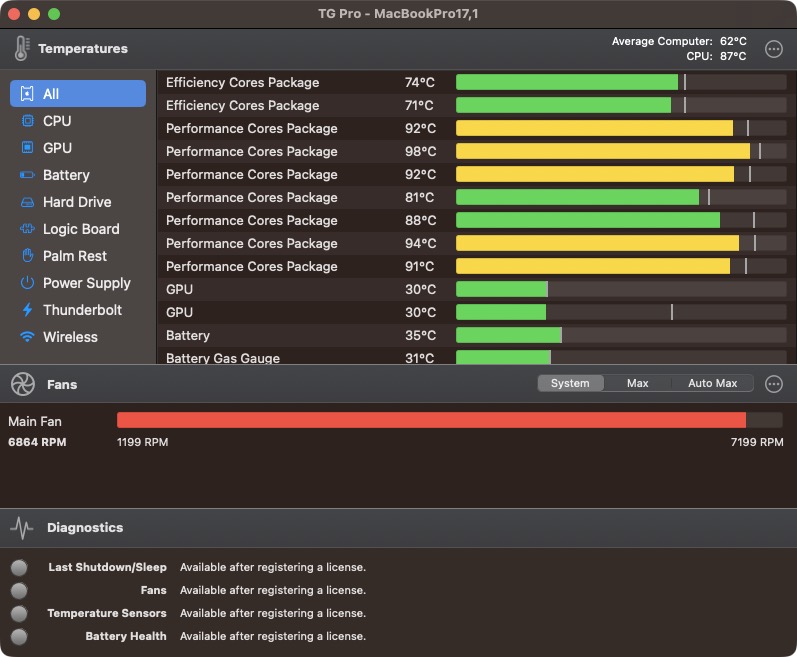The width and height of the screenshot is (797, 657).
Task: Click the Power Supply icon
Action: coord(27,283)
